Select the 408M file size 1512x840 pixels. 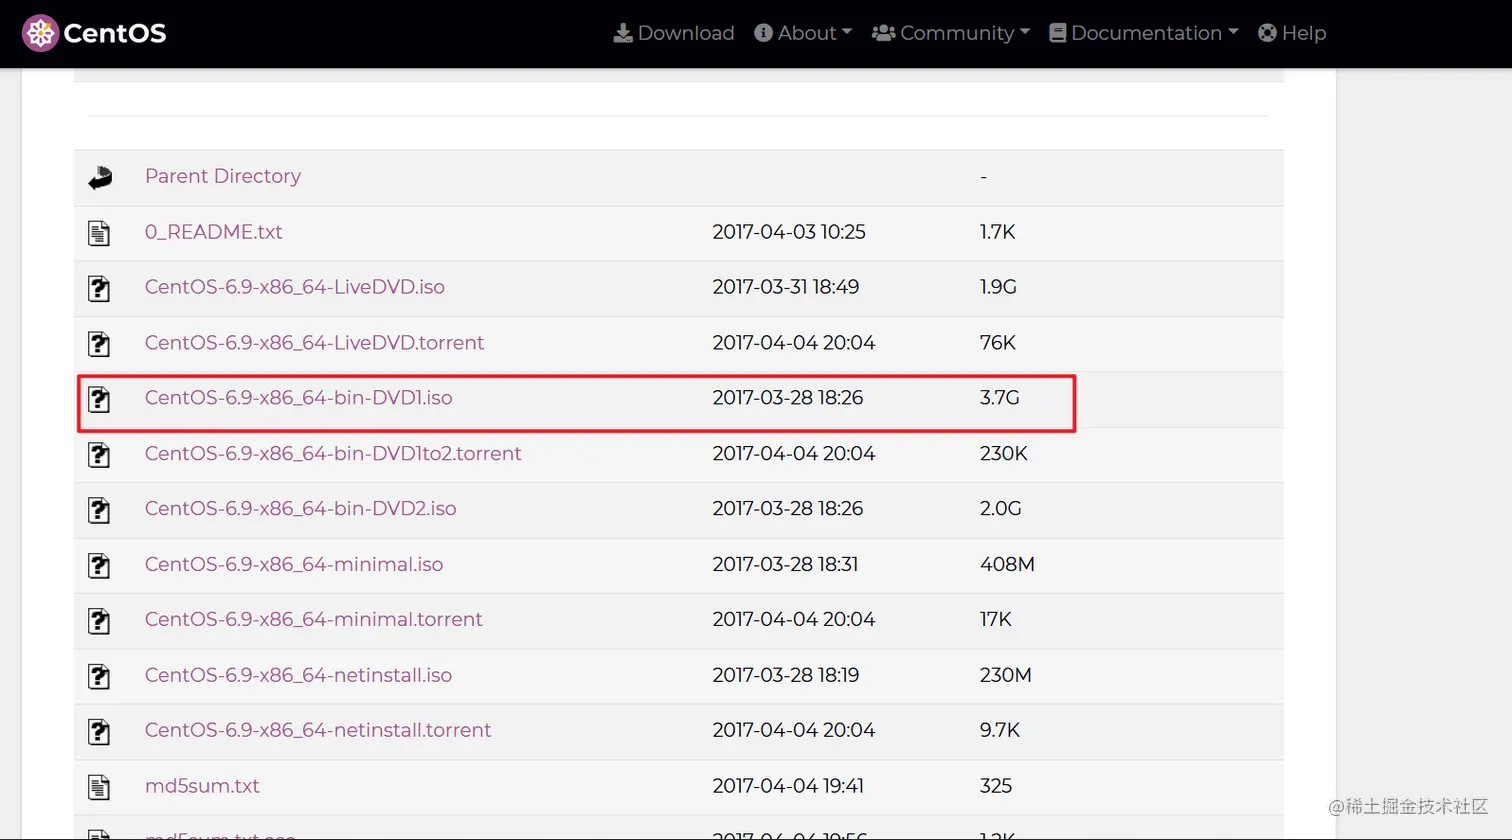(x=1007, y=565)
